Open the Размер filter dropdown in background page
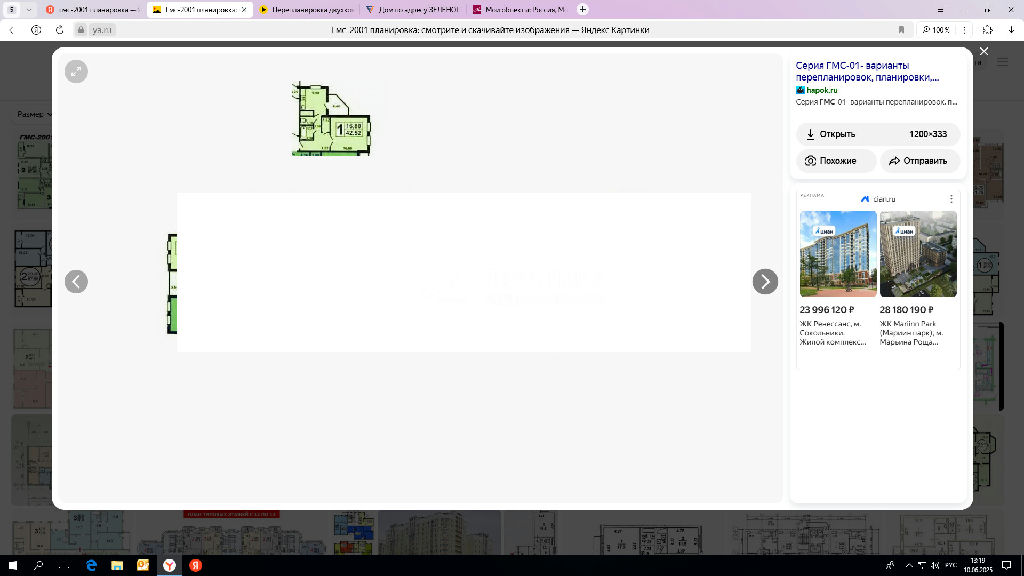This screenshot has width=1024, height=576. pyautogui.click(x=34, y=114)
